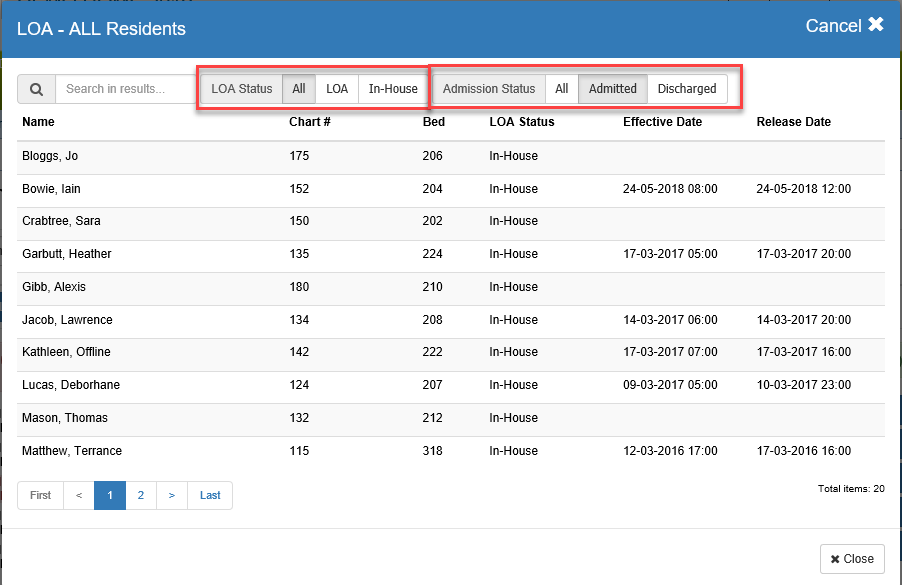This screenshot has height=585, width=902.
Task: Jump to the Last page
Action: point(210,495)
